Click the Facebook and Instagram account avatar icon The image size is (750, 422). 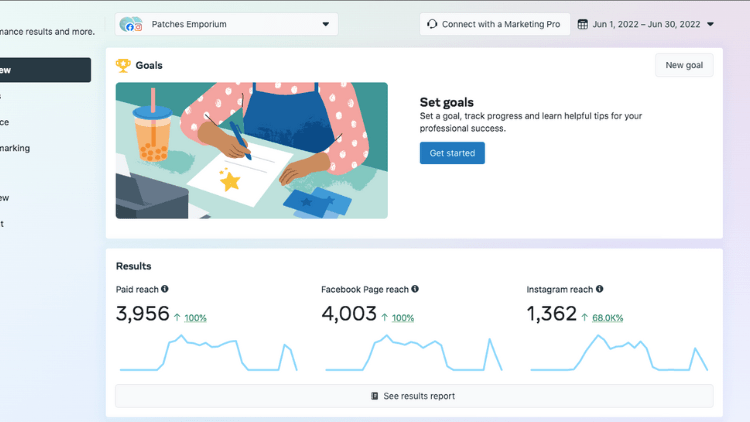coord(131,24)
